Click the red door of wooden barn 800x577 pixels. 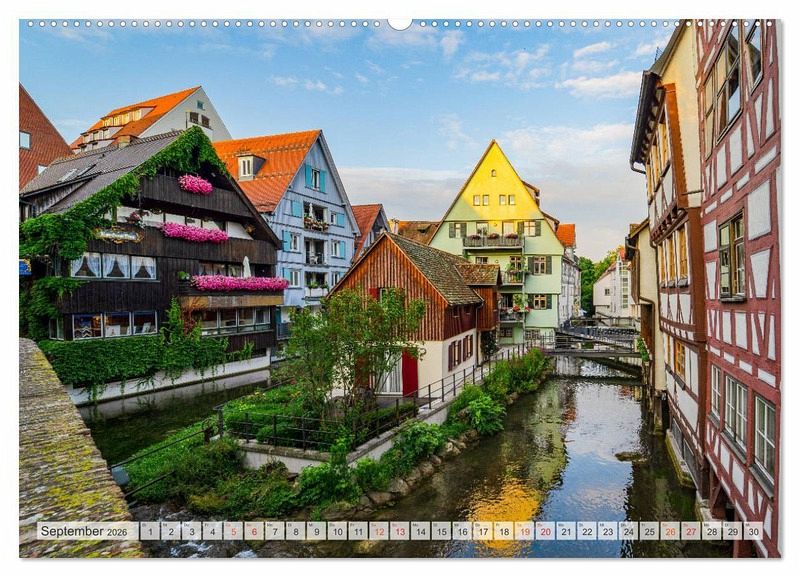[x=410, y=373]
